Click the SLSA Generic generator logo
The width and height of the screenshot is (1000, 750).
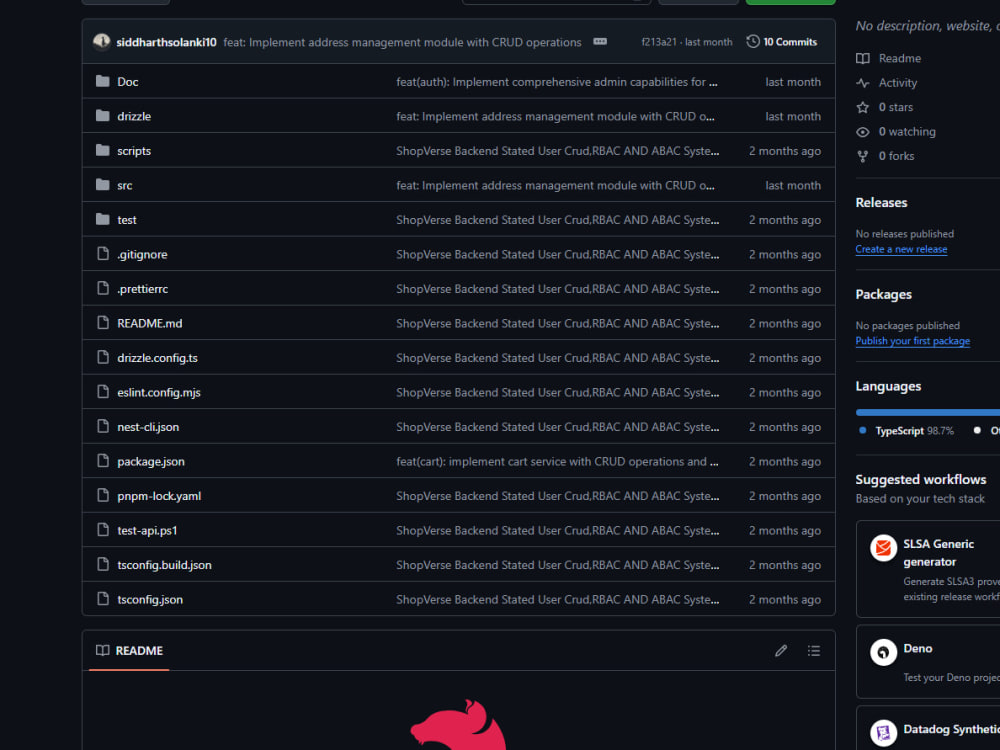(x=883, y=548)
